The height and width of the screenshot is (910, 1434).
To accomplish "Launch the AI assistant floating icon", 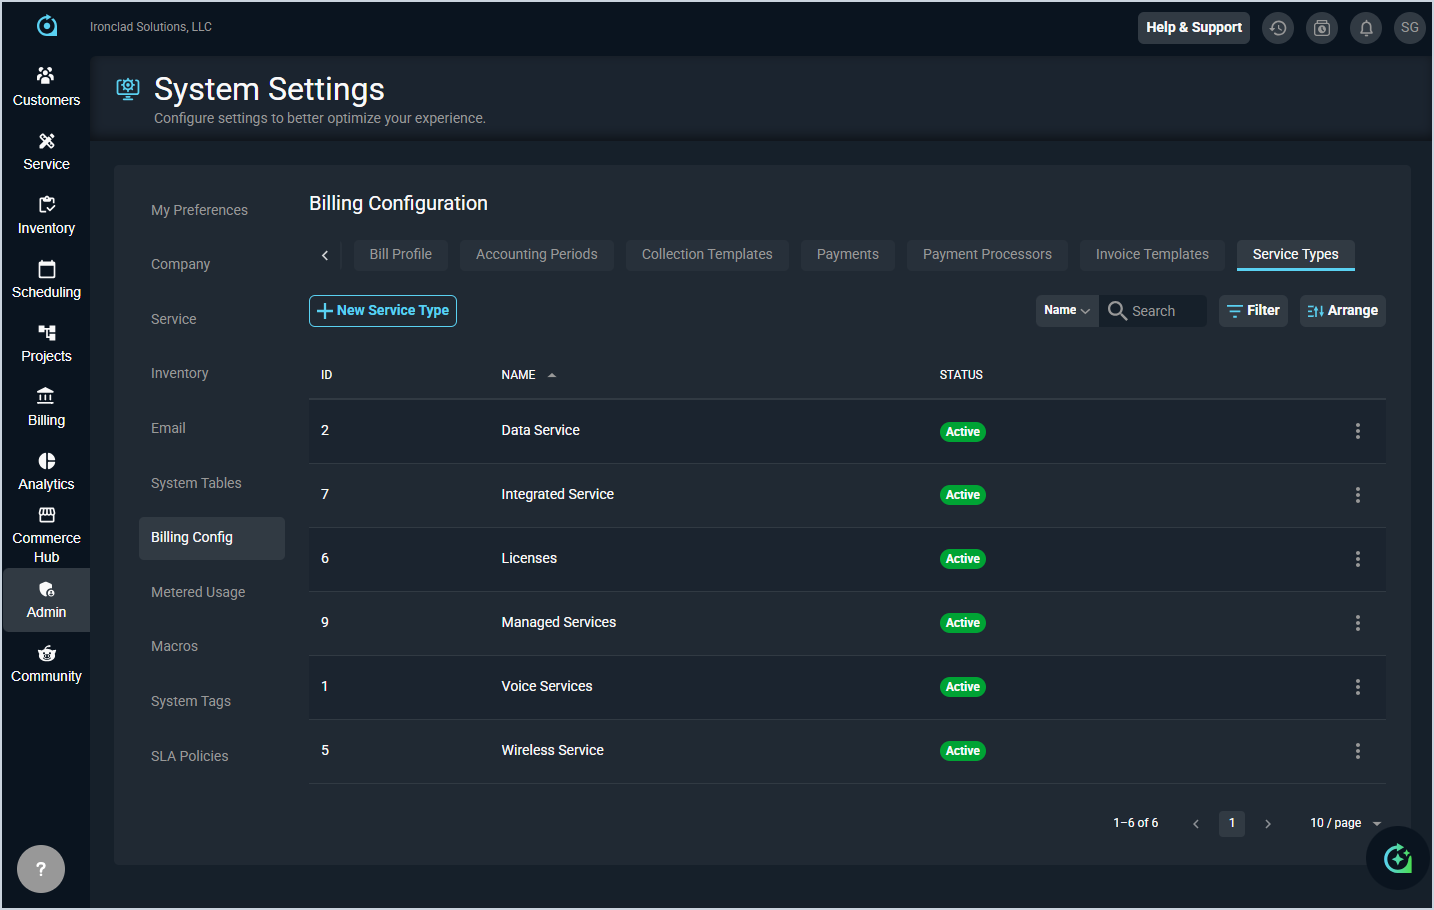I will (1397, 858).
